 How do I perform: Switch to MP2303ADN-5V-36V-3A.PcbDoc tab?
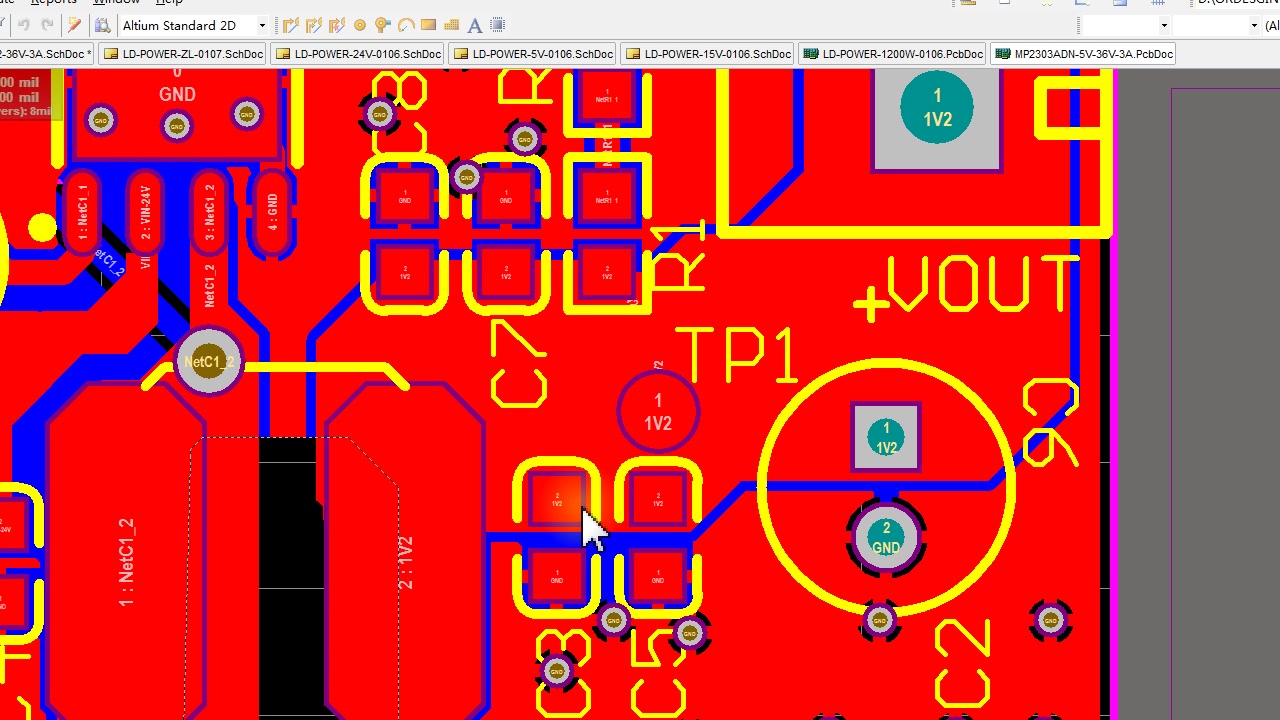tap(1085, 54)
